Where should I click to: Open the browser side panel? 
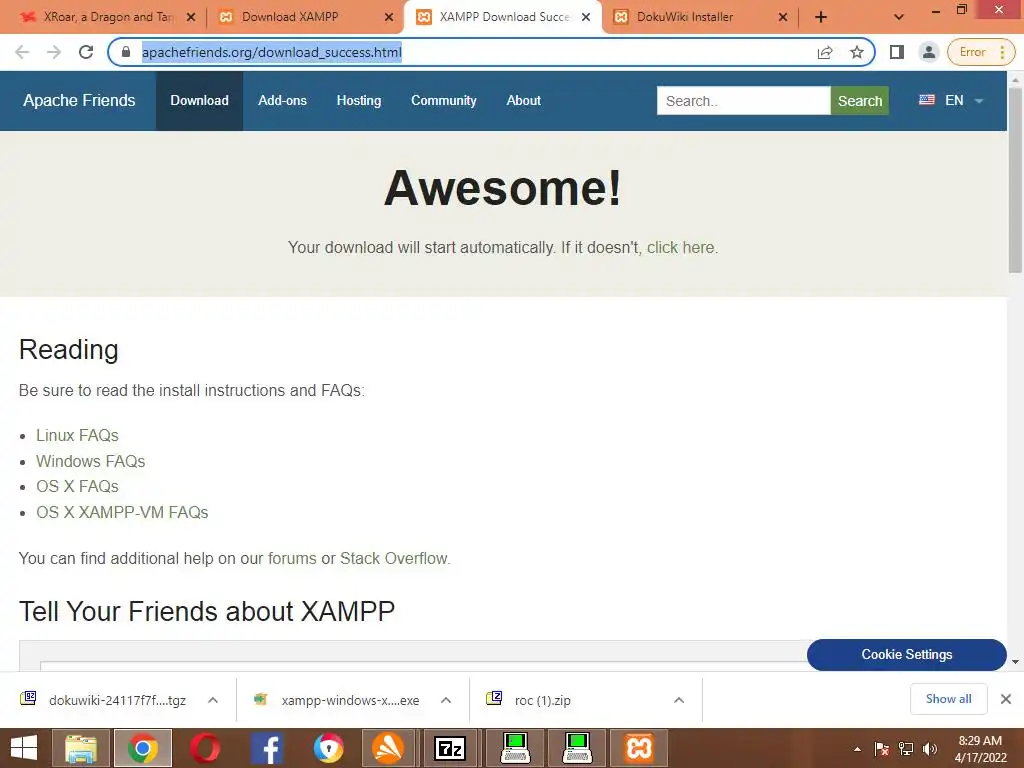click(x=897, y=52)
